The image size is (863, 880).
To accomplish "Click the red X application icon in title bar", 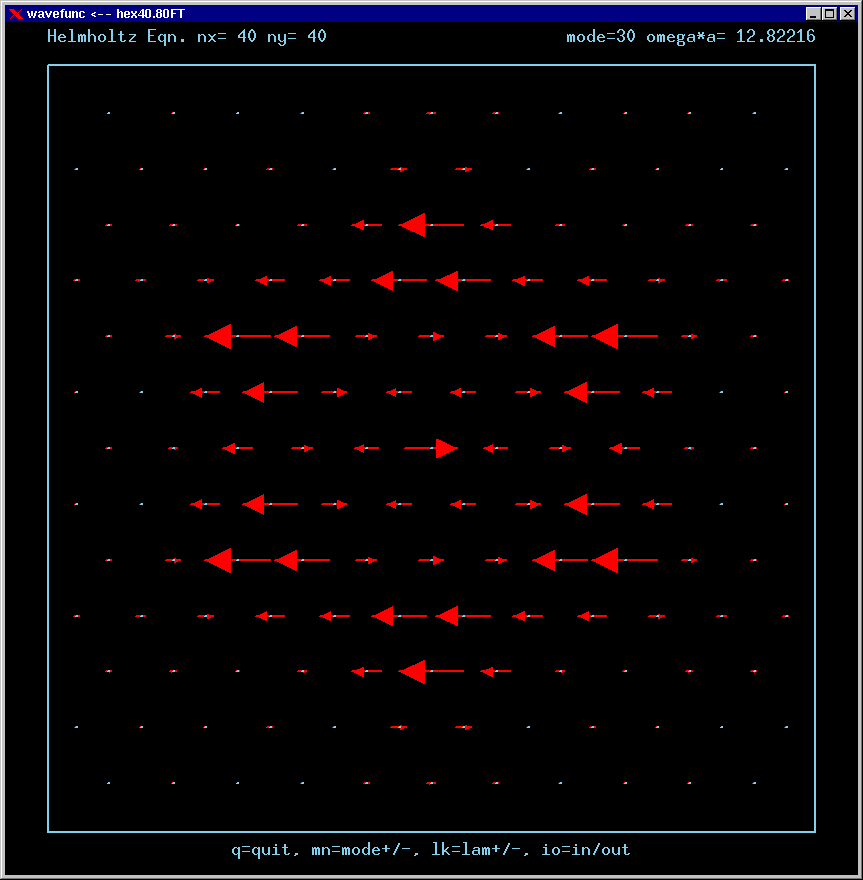I will (15, 14).
